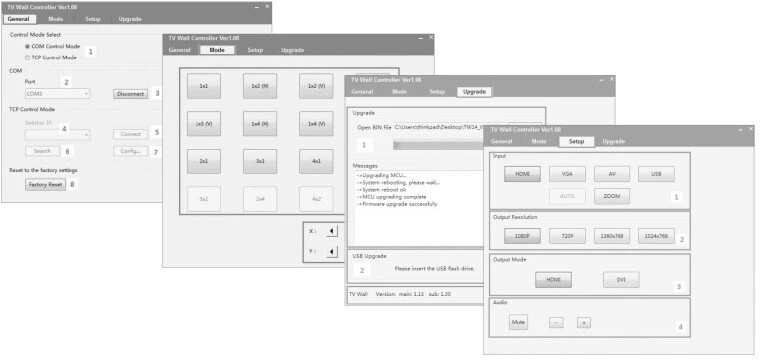
Task: Click 'Firmware upgrade successfully' message
Action: point(397,204)
